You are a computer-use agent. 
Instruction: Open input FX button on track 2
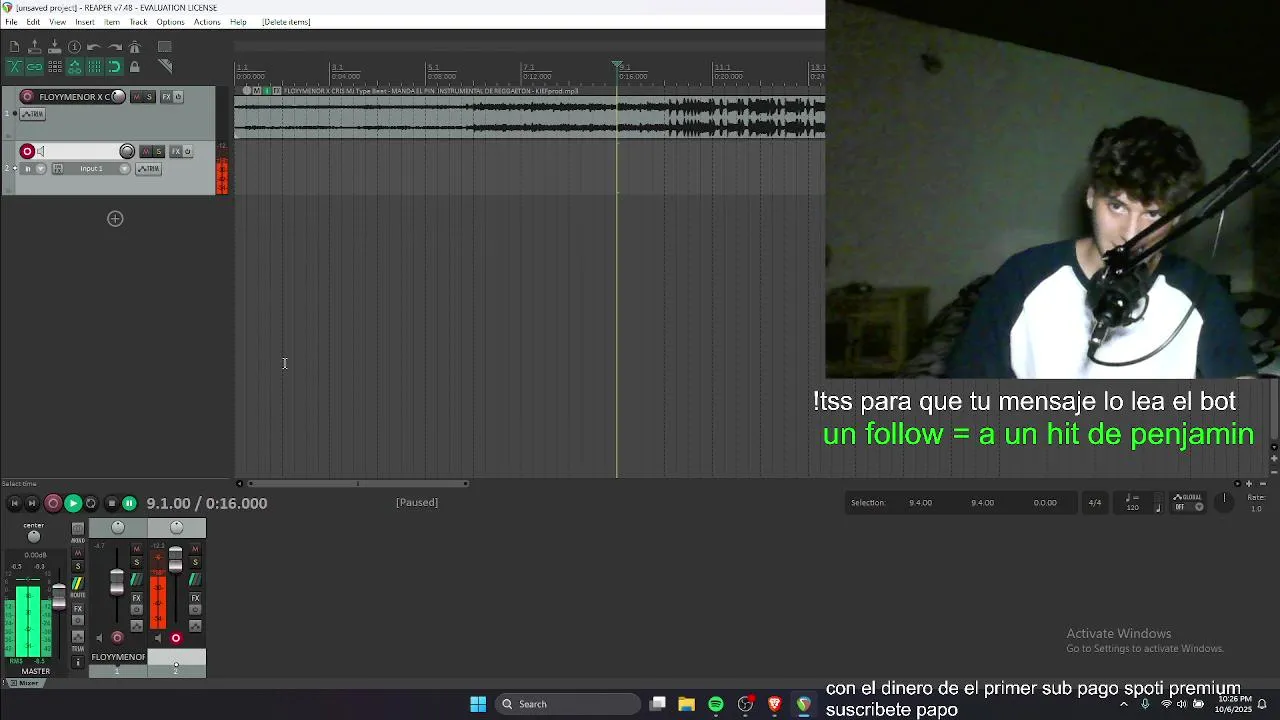[x=58, y=169]
